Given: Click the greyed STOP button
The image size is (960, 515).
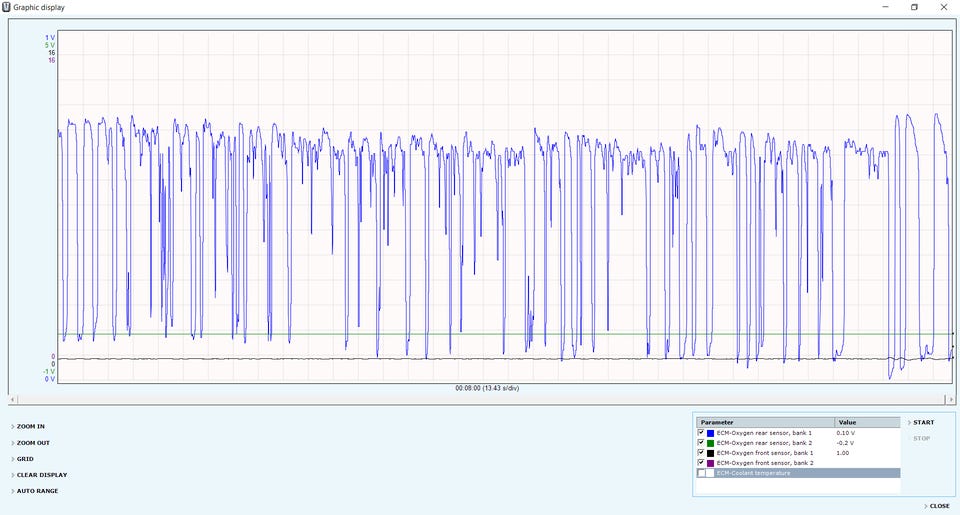Looking at the screenshot, I should coord(921,438).
